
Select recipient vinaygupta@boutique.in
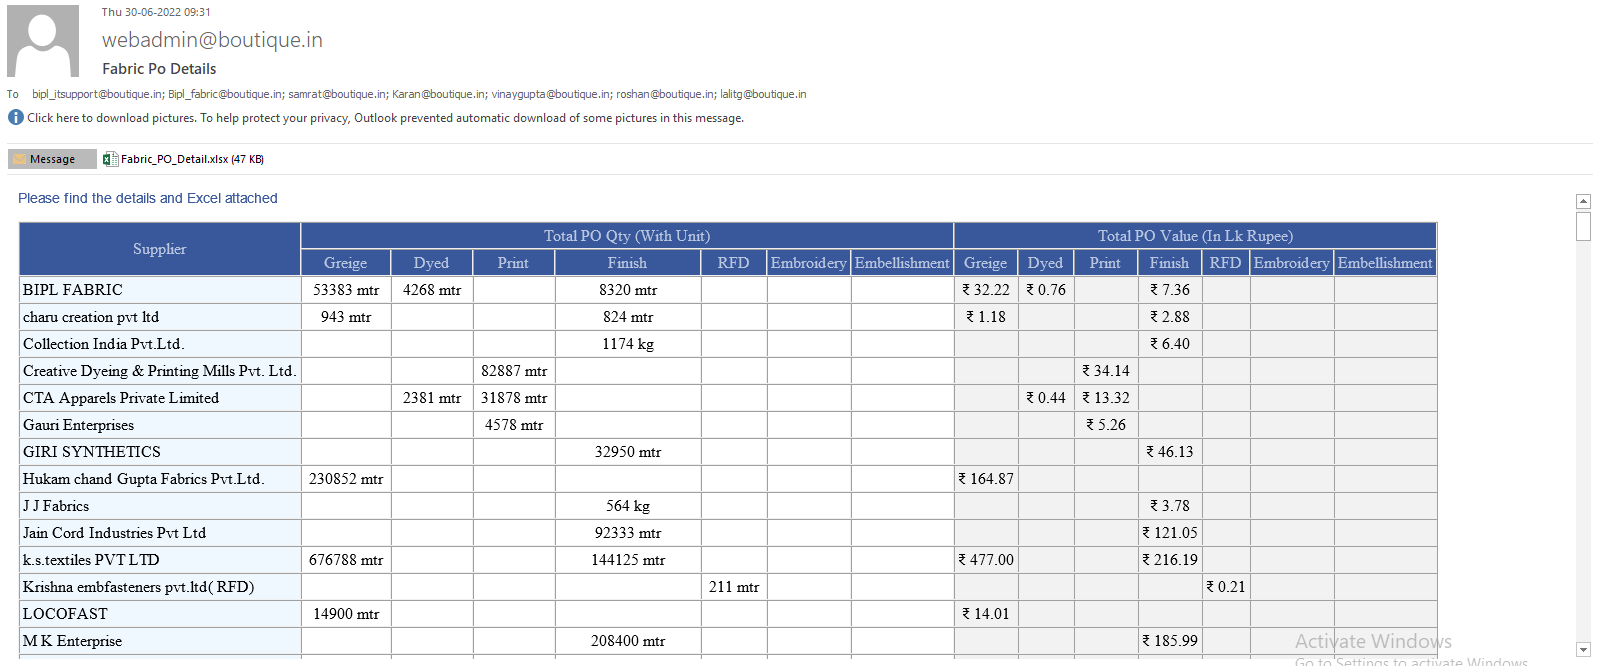(x=552, y=94)
